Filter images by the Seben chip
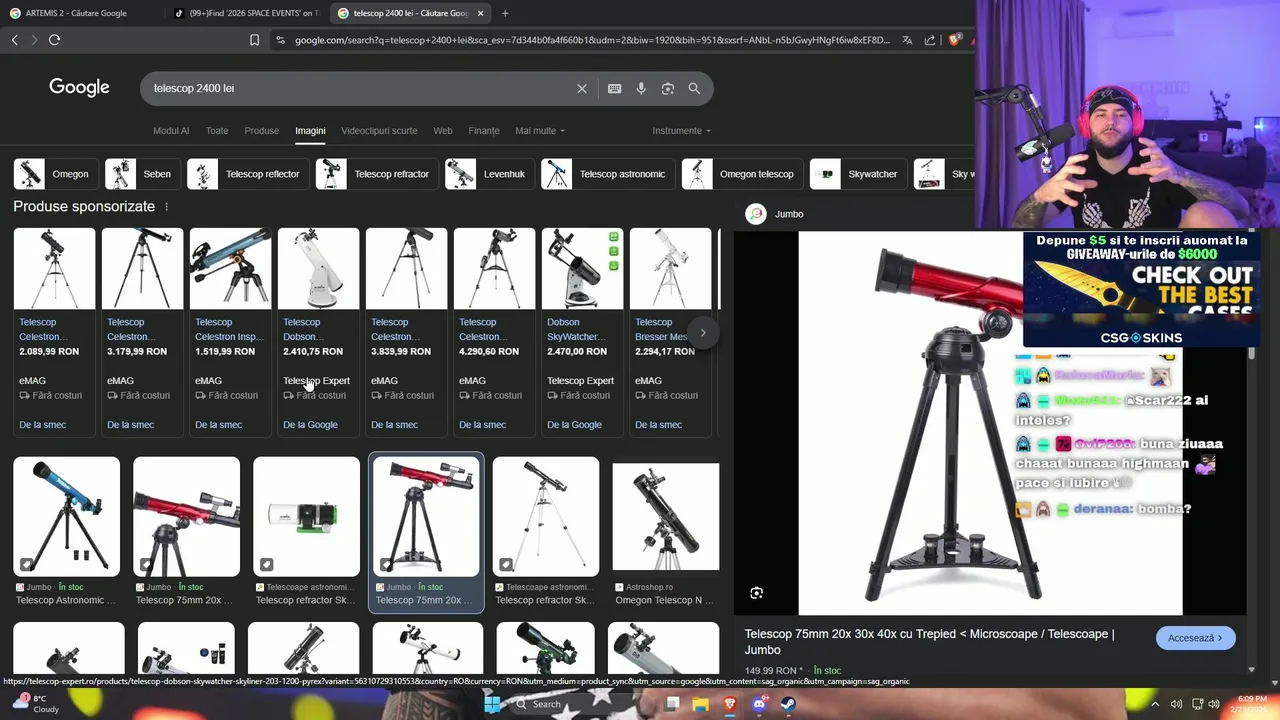1280x720 pixels. 141,174
